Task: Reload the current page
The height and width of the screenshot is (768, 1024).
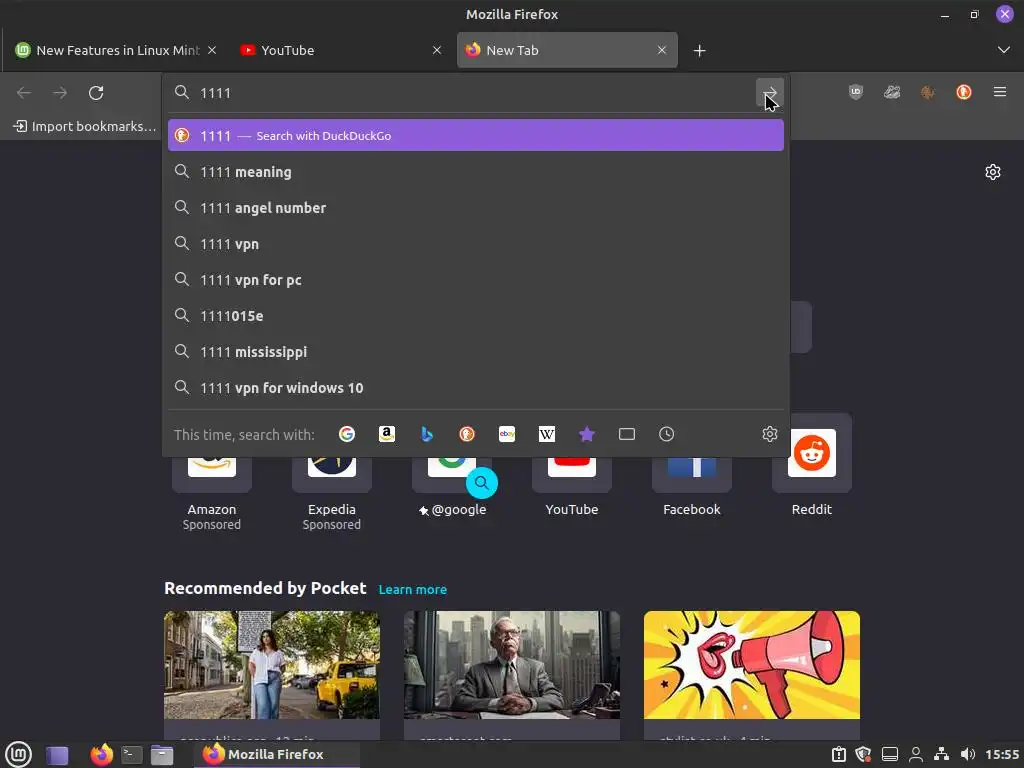Action: (96, 93)
